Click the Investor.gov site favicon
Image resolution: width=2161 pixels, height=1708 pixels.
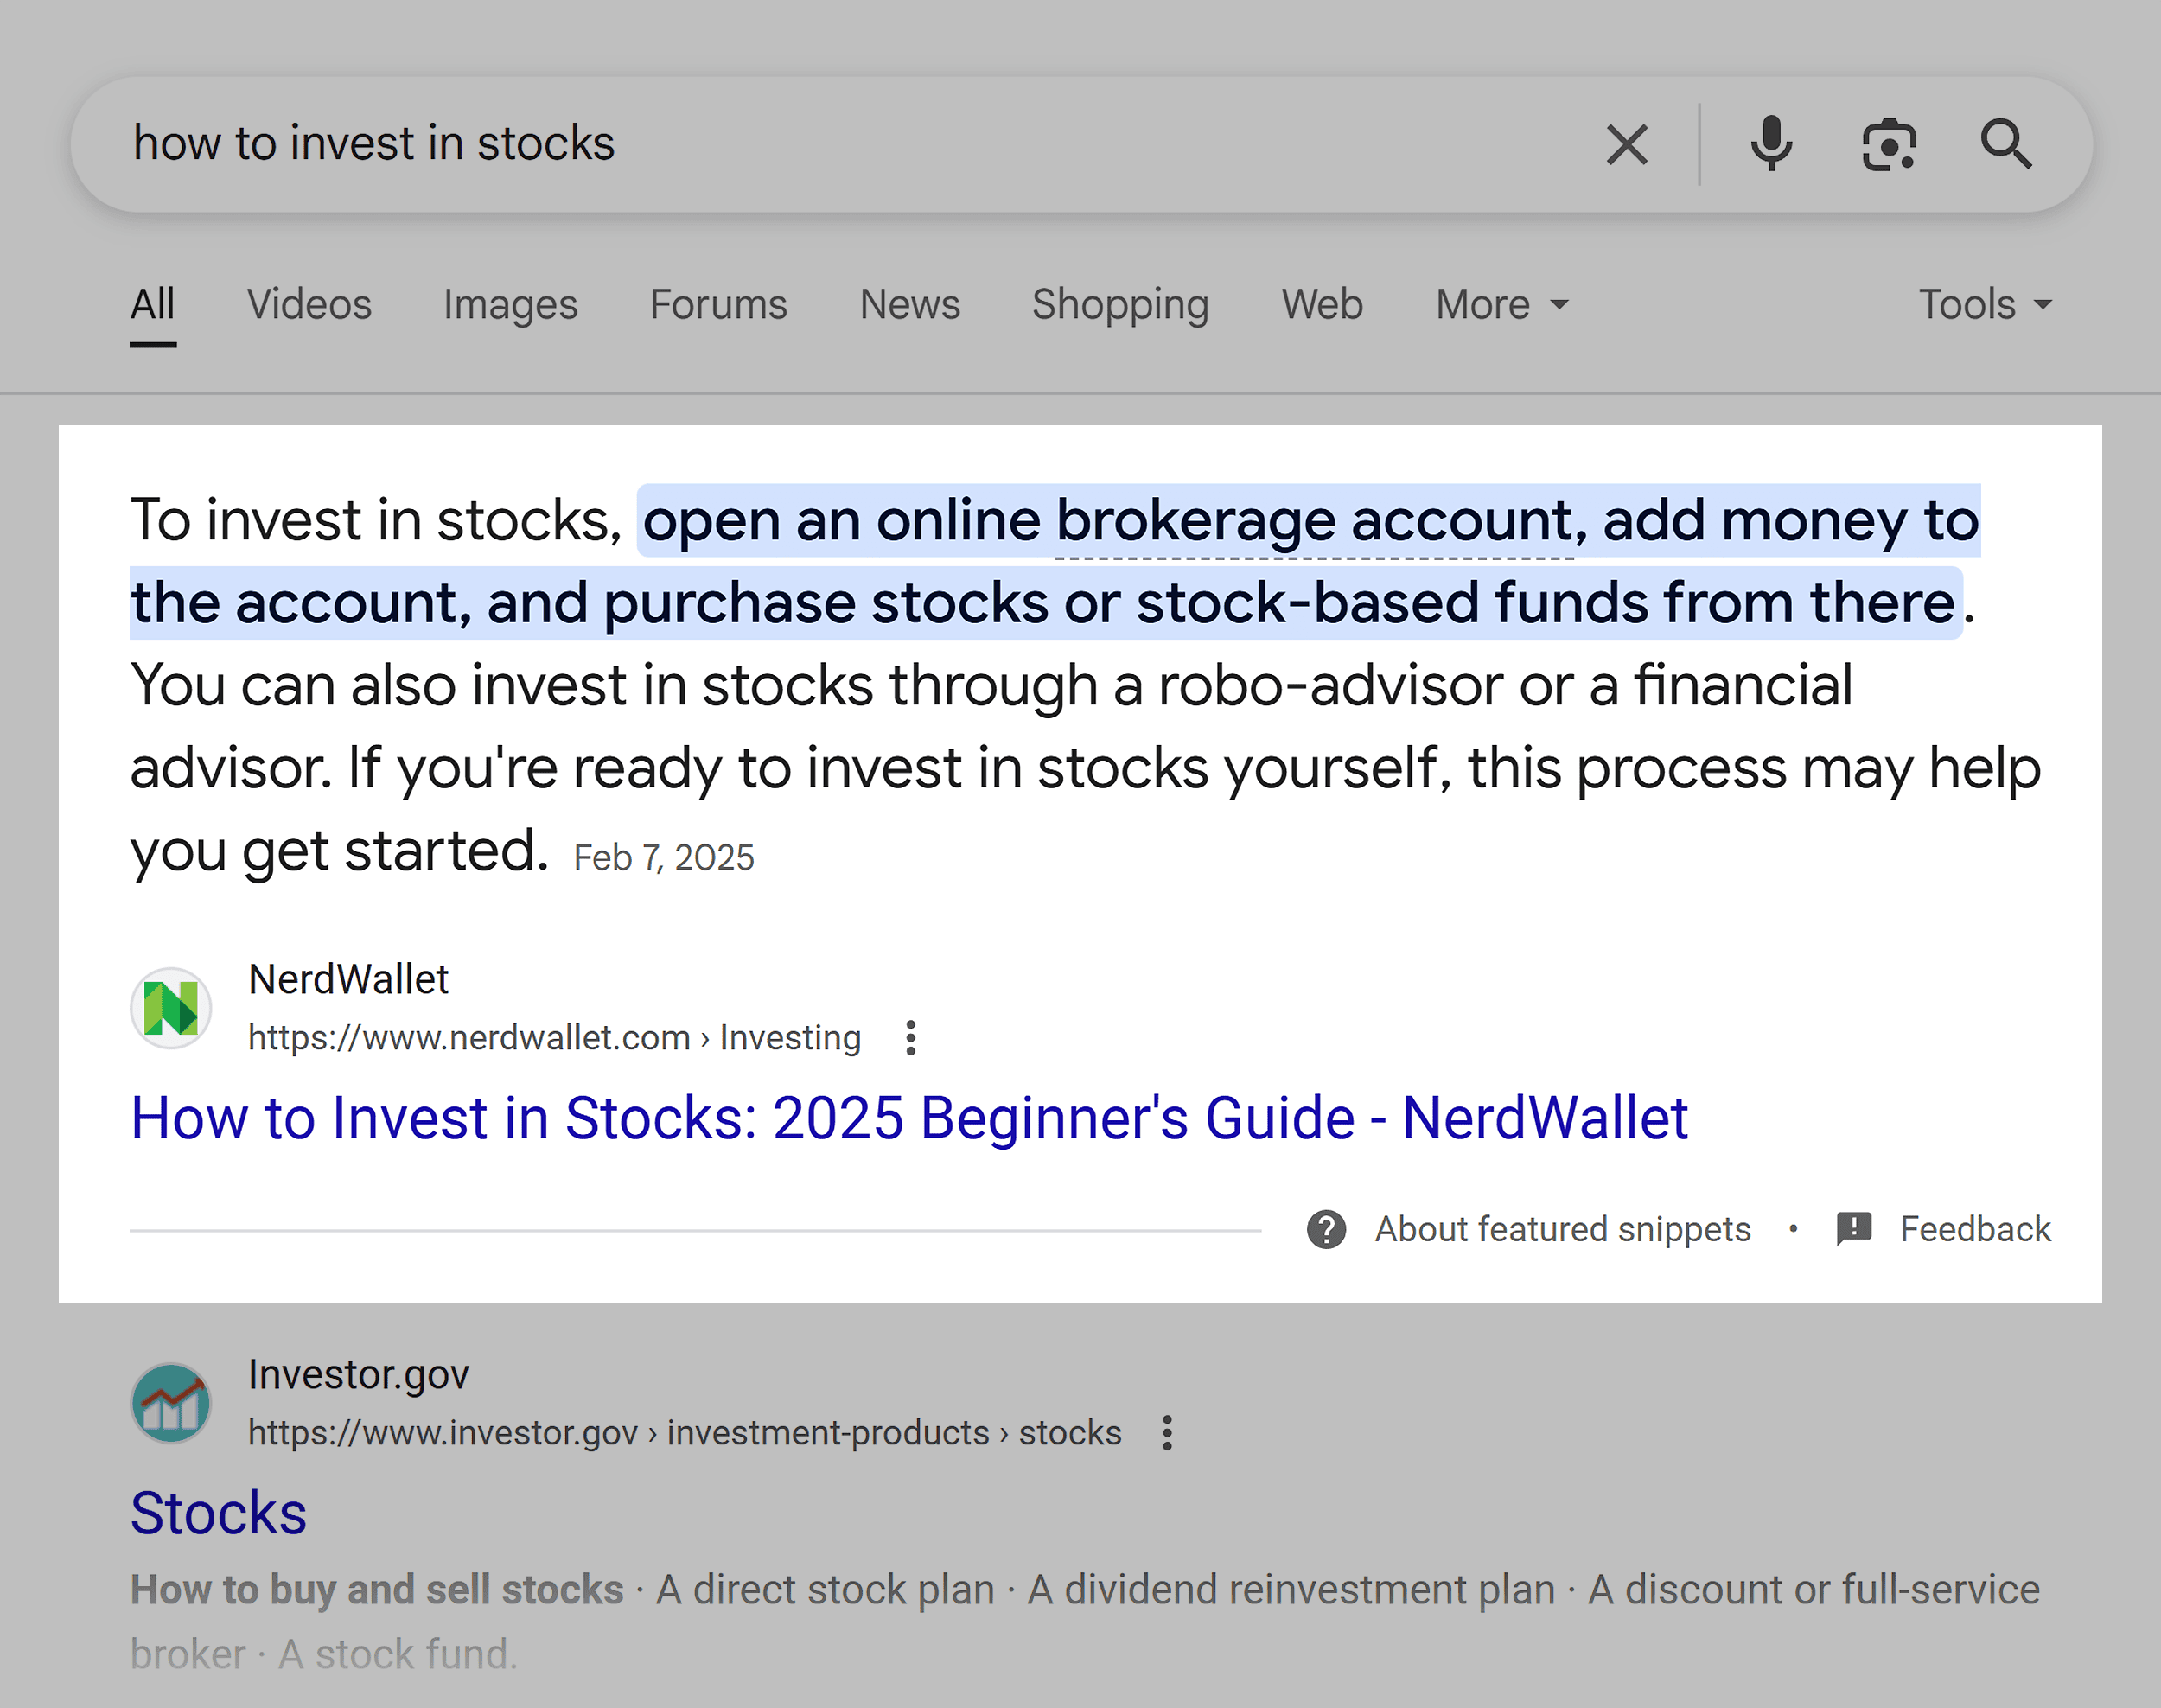(171, 1402)
